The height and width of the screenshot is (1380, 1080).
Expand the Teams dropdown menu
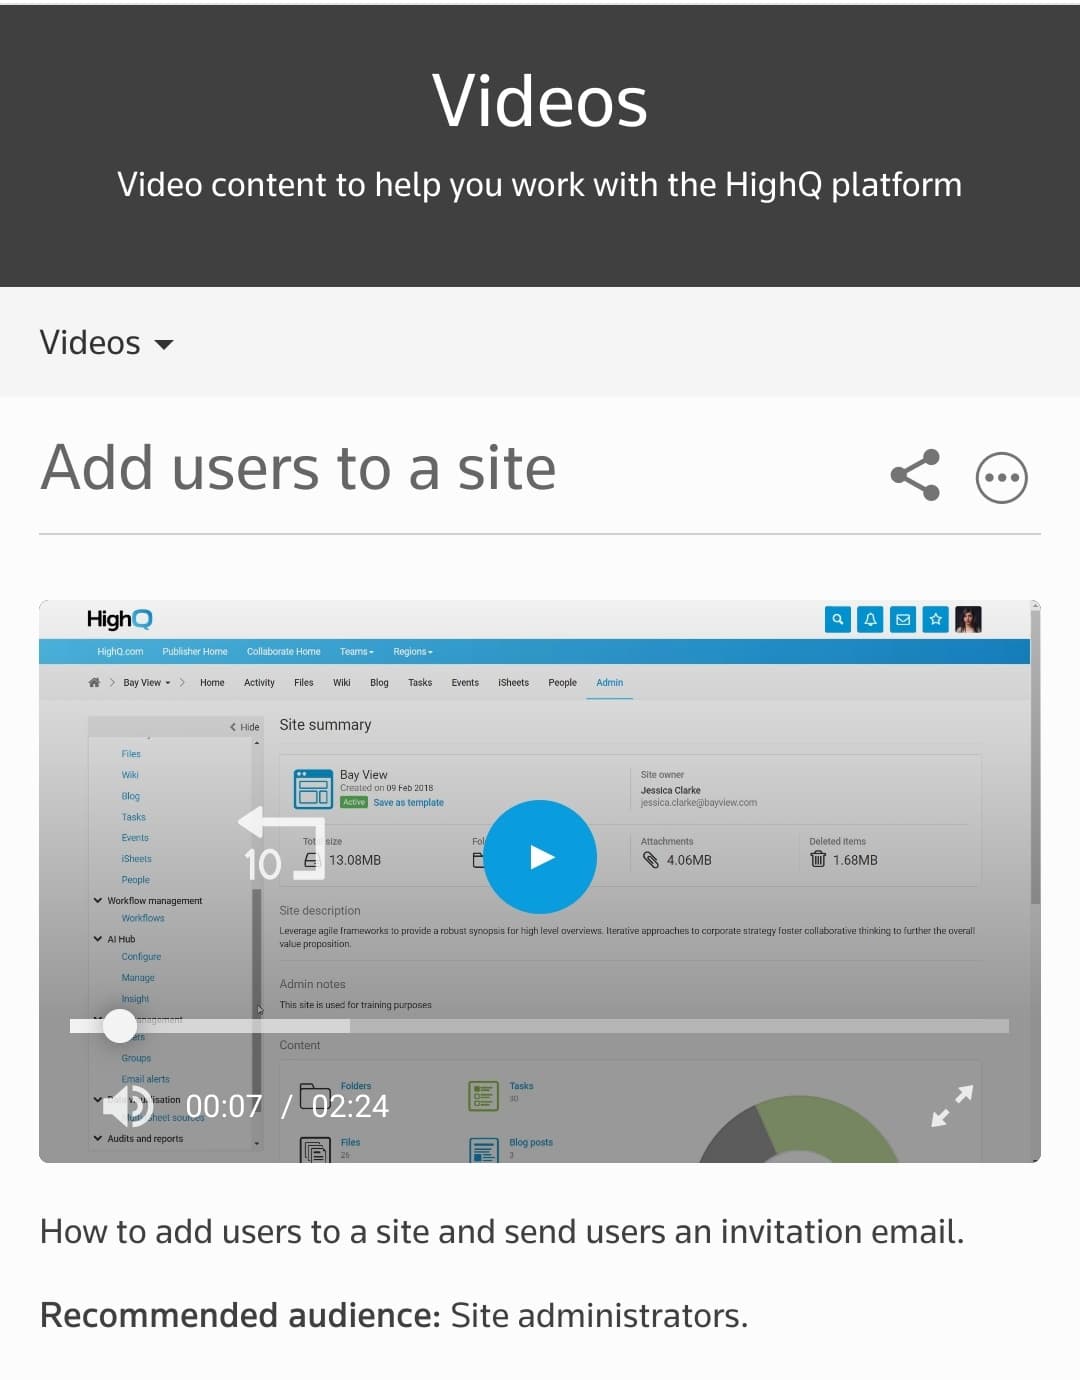click(x=356, y=652)
